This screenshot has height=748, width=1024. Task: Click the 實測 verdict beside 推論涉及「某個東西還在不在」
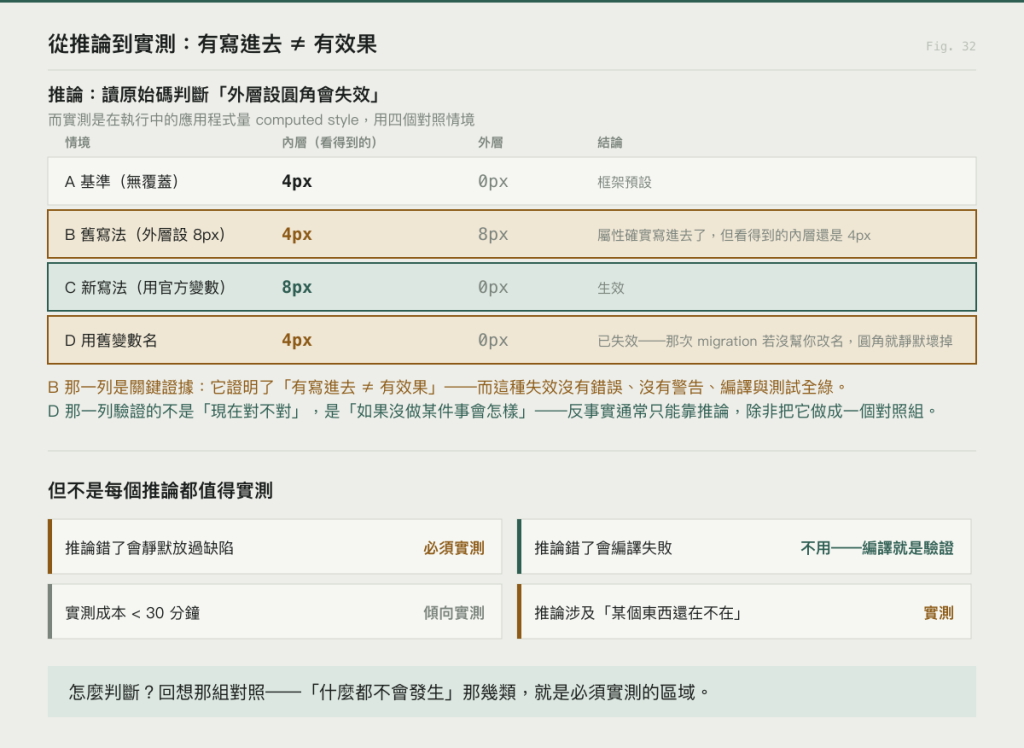point(938,613)
